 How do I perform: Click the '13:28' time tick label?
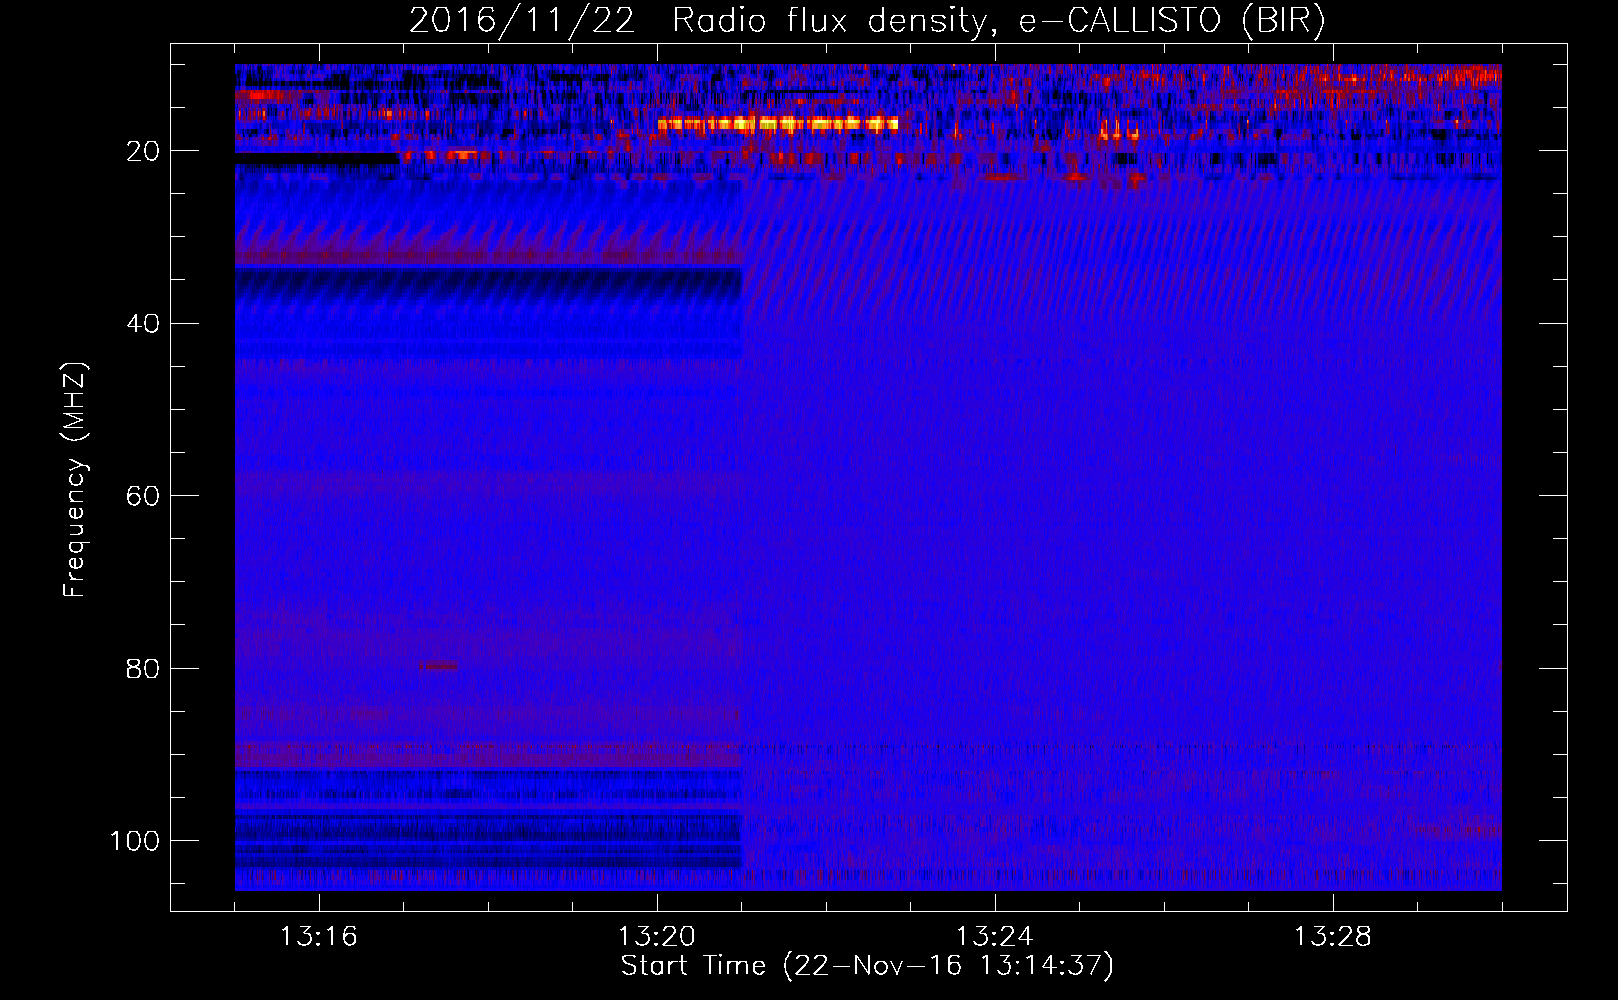[x=1332, y=936]
